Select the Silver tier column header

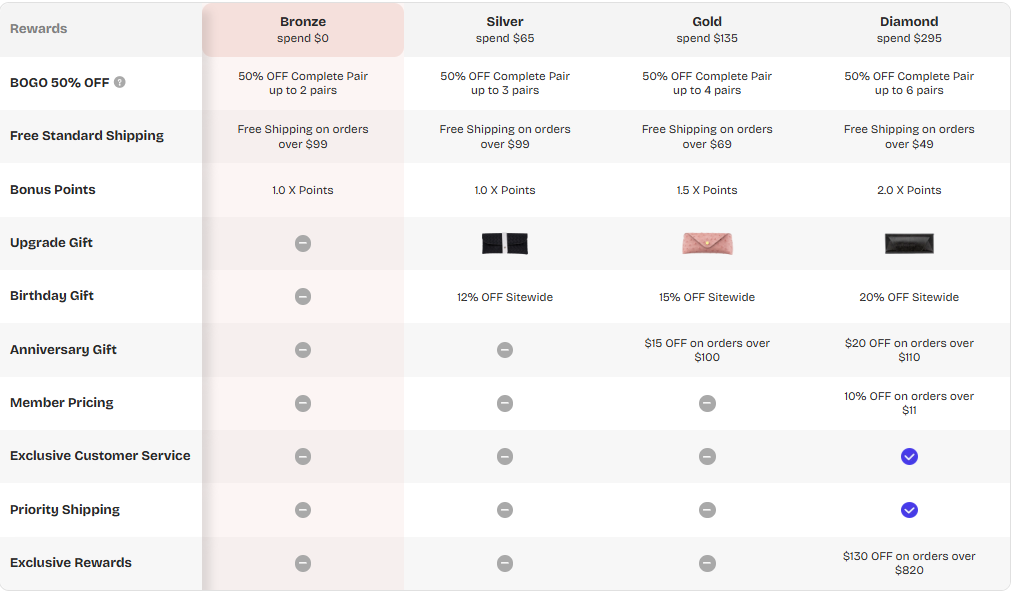(505, 29)
